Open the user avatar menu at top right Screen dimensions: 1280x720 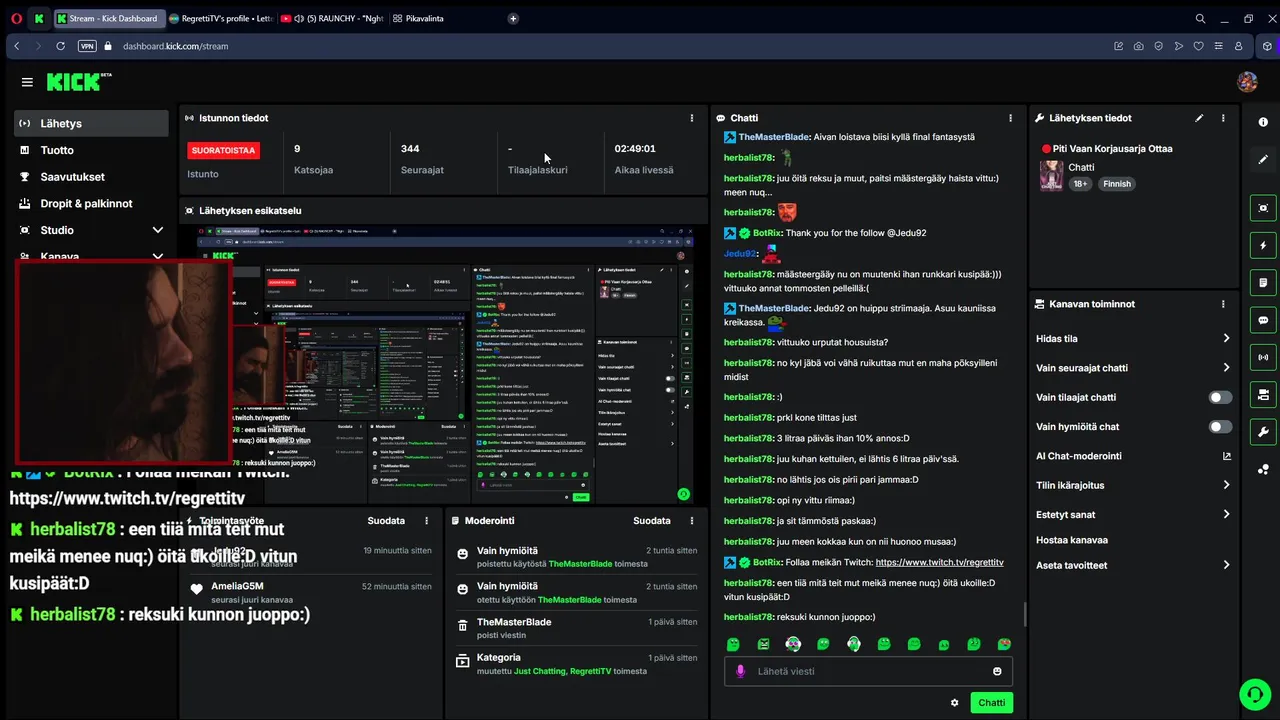tap(1247, 82)
